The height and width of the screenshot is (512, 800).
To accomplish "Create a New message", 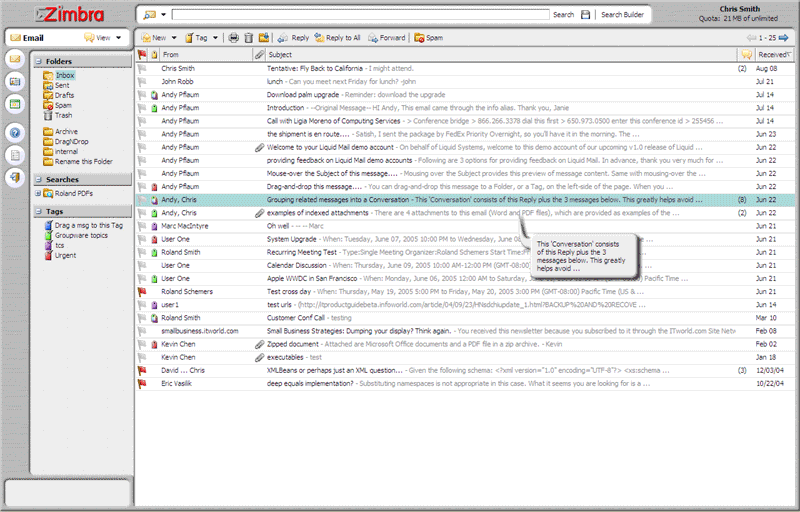I will pos(154,38).
